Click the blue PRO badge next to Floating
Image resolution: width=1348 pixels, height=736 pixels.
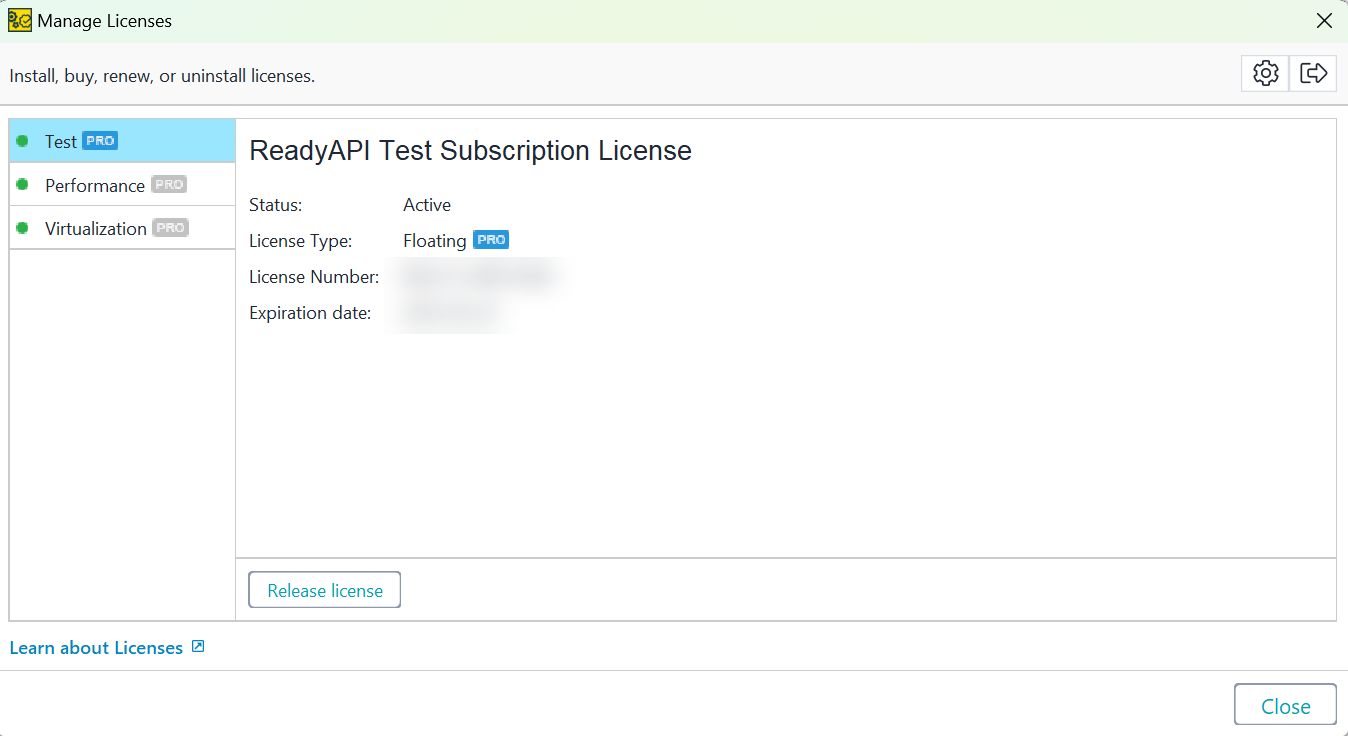(490, 239)
